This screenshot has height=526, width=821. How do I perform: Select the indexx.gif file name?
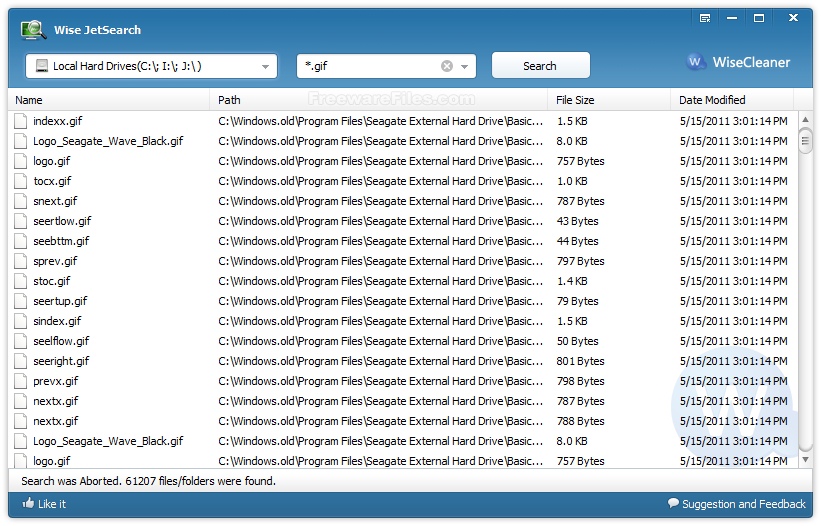click(58, 121)
